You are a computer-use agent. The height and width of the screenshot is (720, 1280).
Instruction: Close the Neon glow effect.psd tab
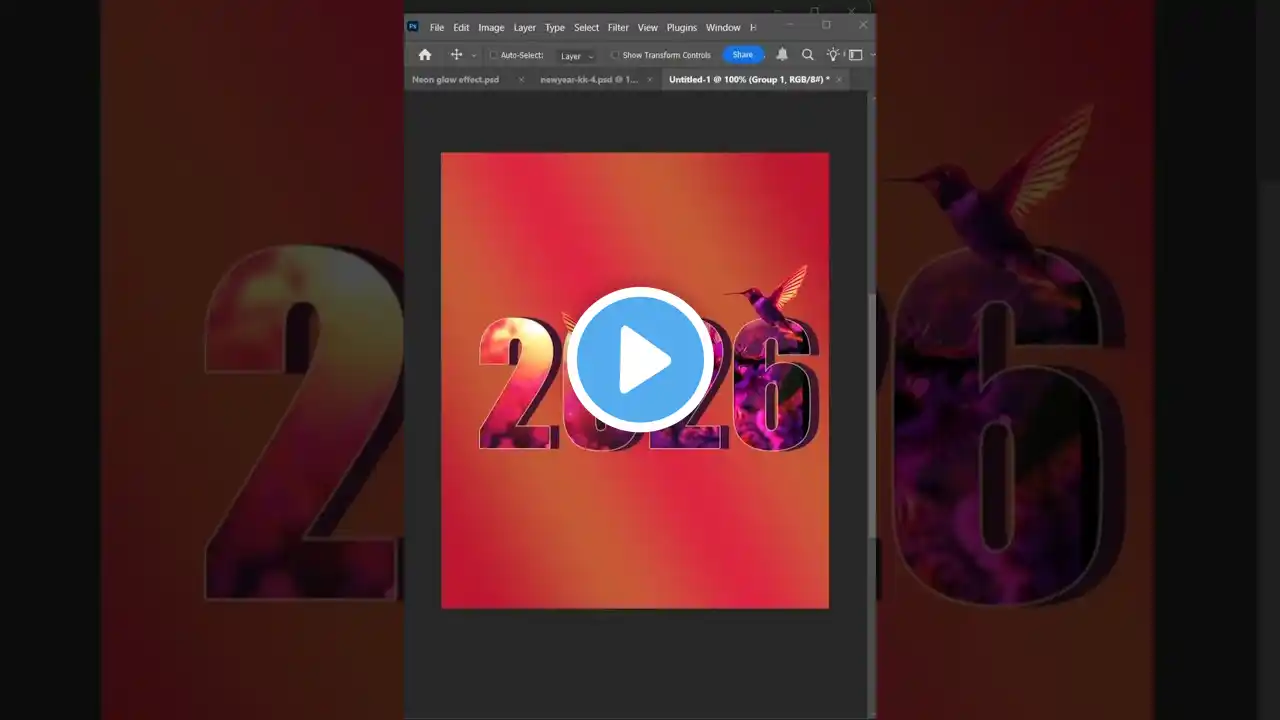pyautogui.click(x=521, y=80)
